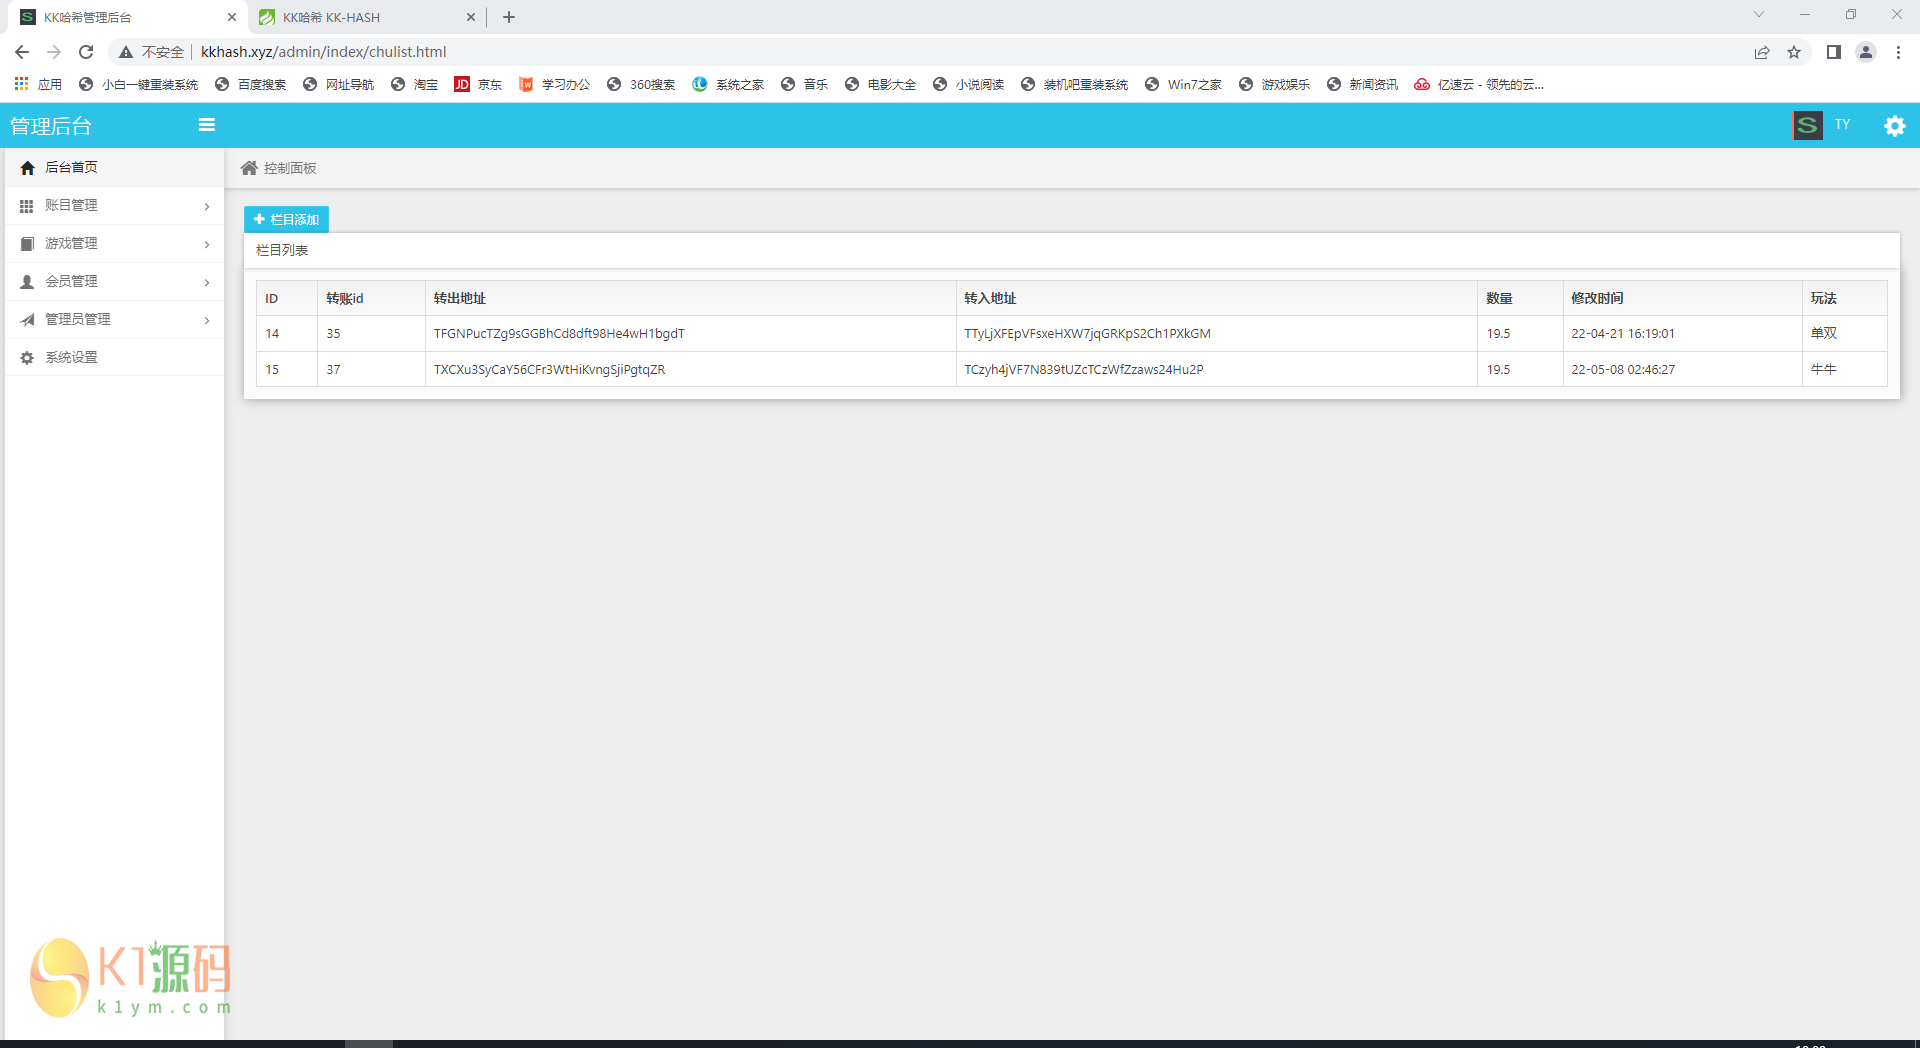Click the 栏目添加 button
Image resolution: width=1920 pixels, height=1048 pixels.
286,219
